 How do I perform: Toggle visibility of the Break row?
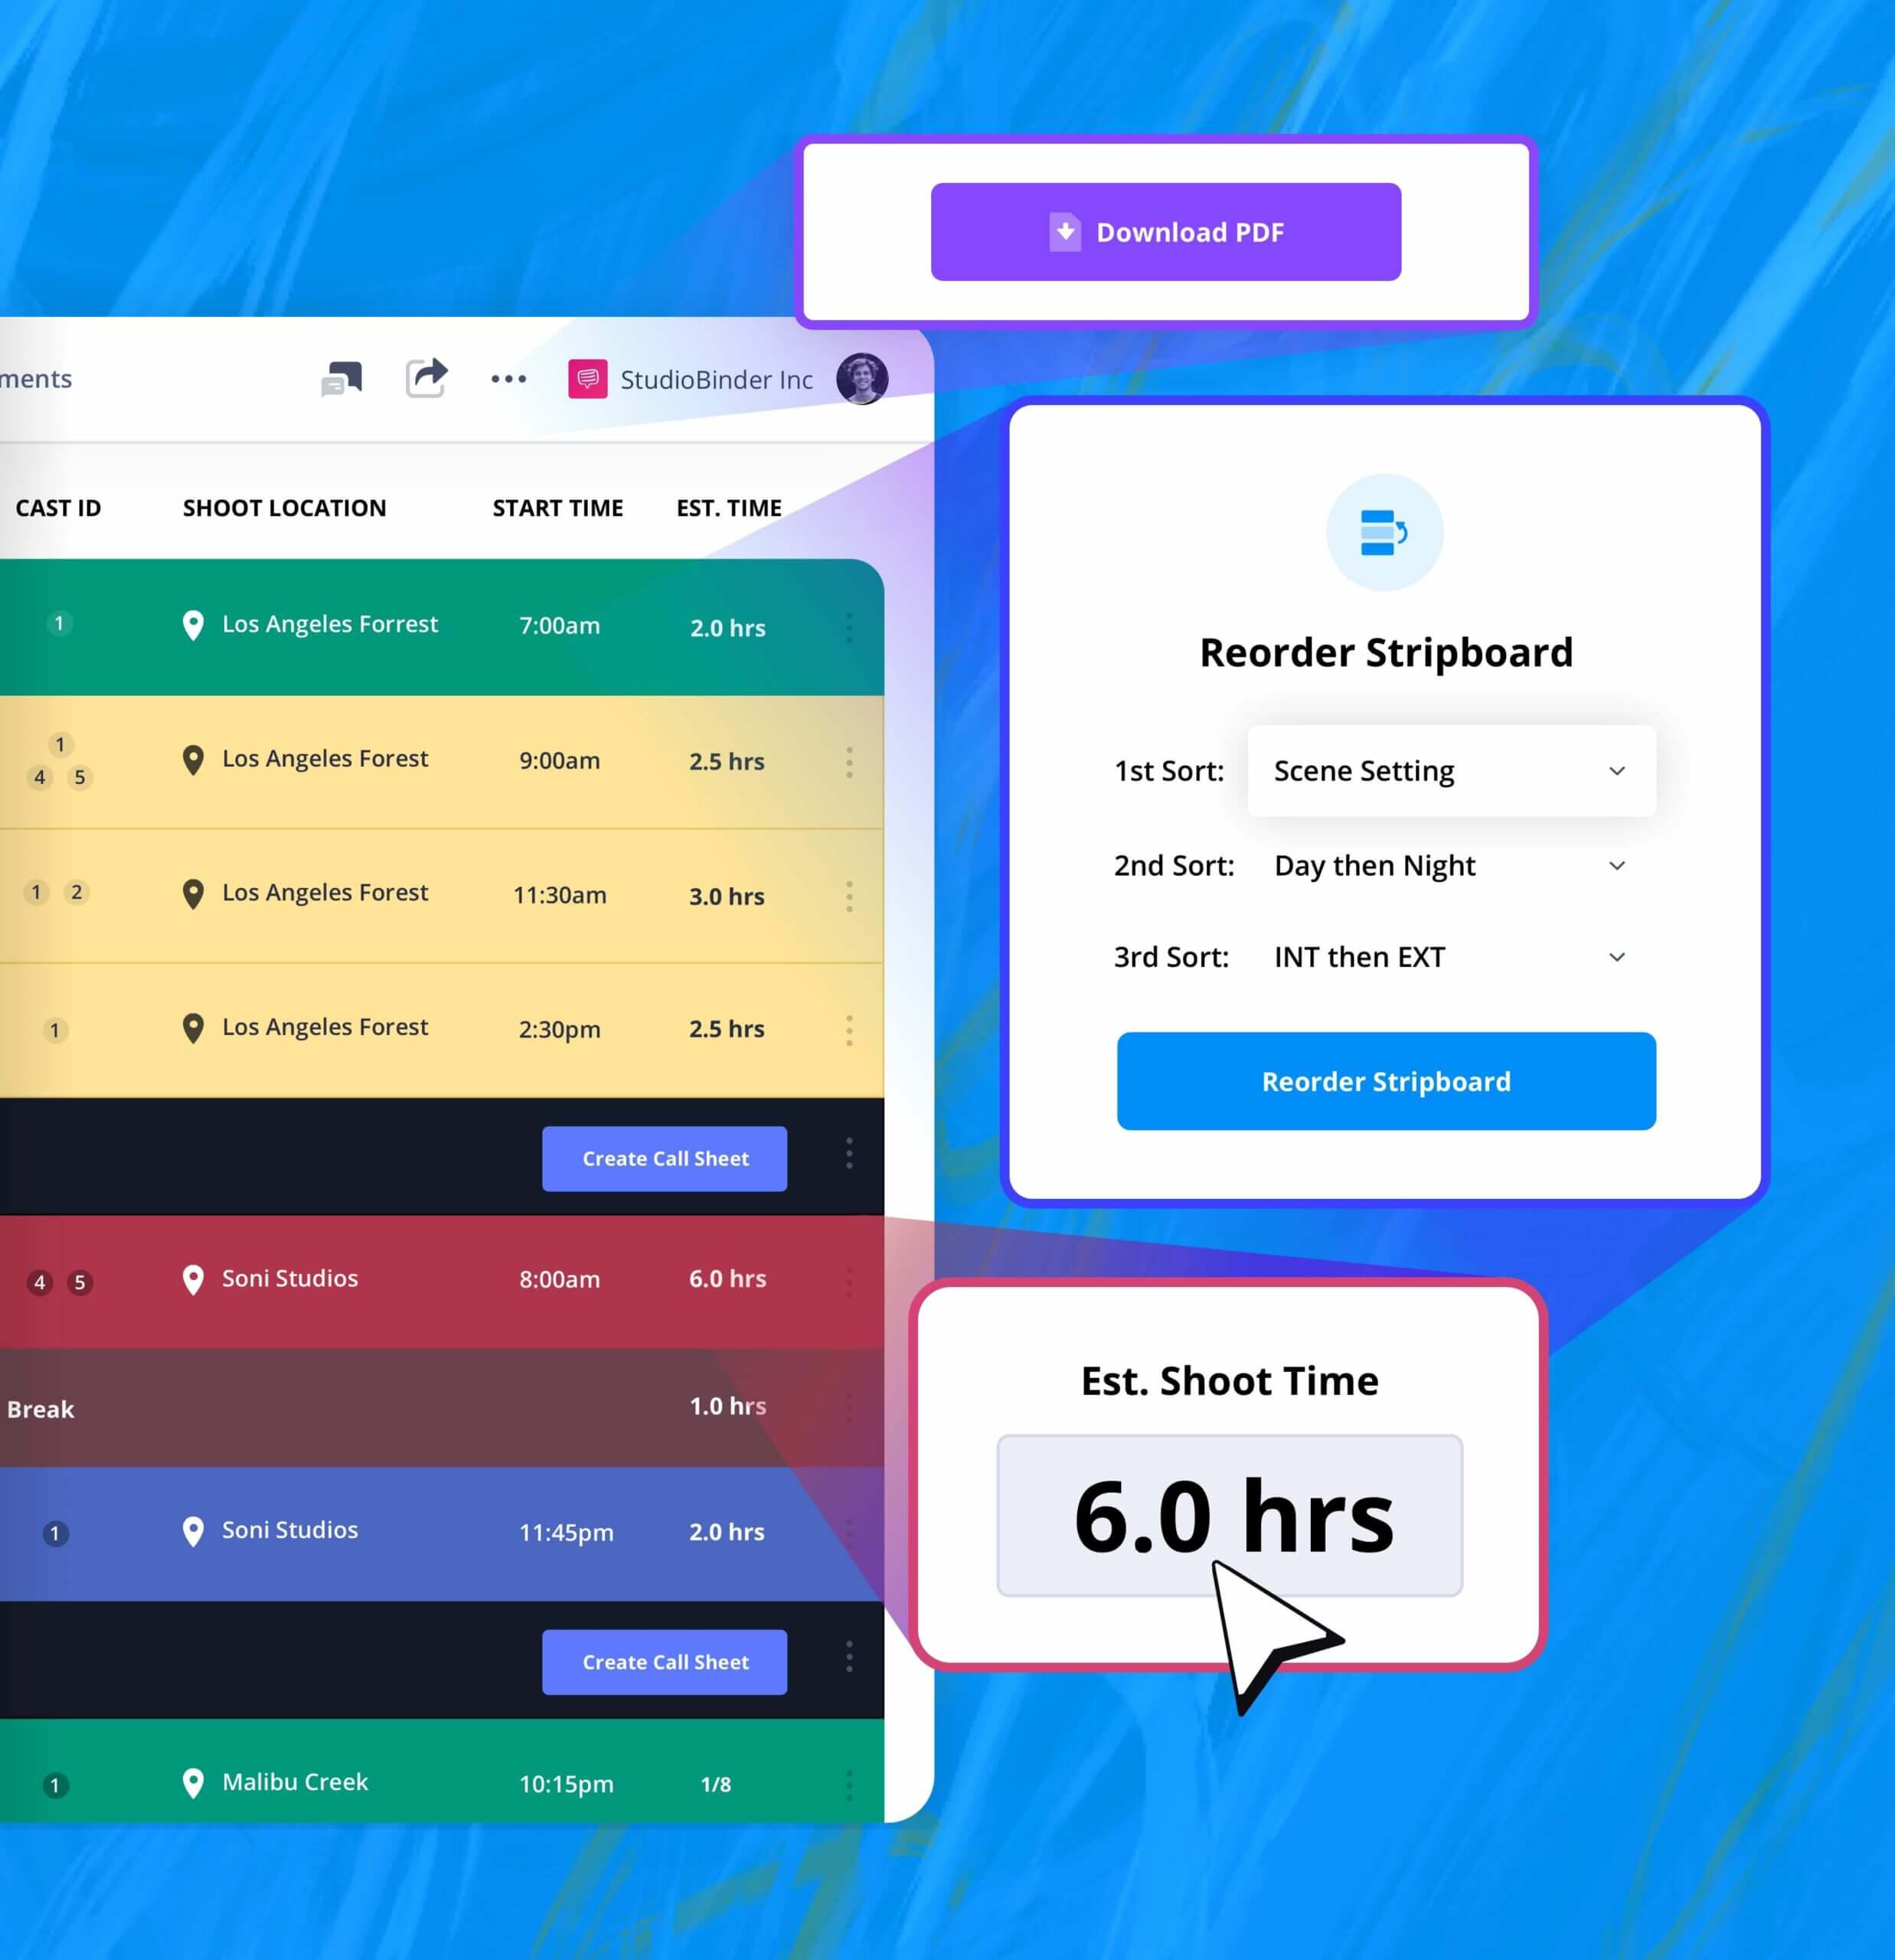click(x=848, y=1407)
